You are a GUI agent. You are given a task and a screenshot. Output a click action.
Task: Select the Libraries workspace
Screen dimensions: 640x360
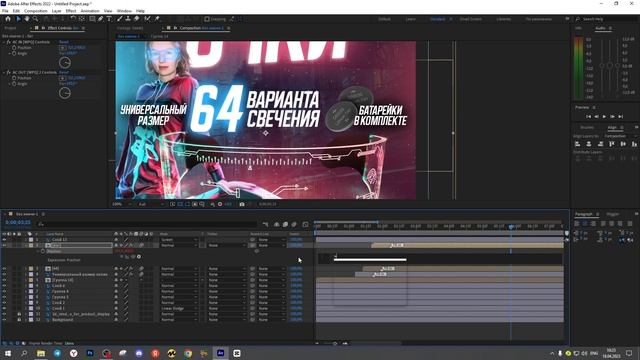(x=503, y=19)
